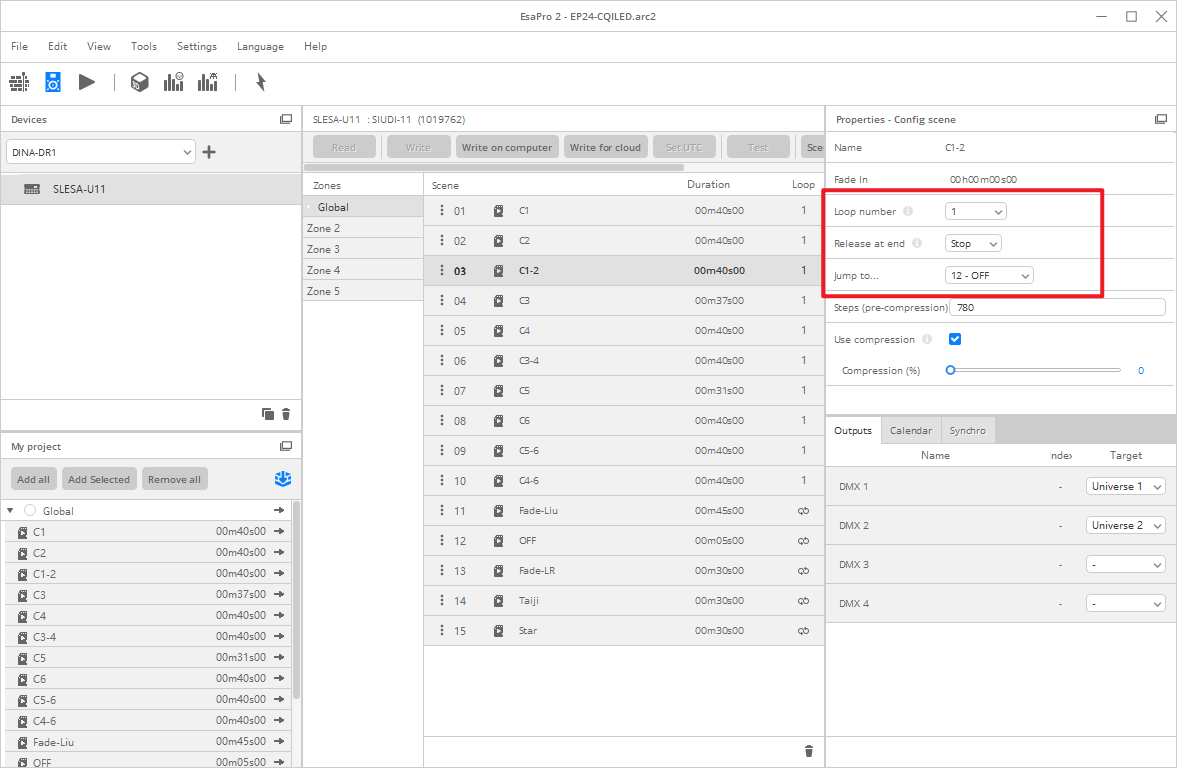Click the trash icon below the scene list

coord(809,751)
